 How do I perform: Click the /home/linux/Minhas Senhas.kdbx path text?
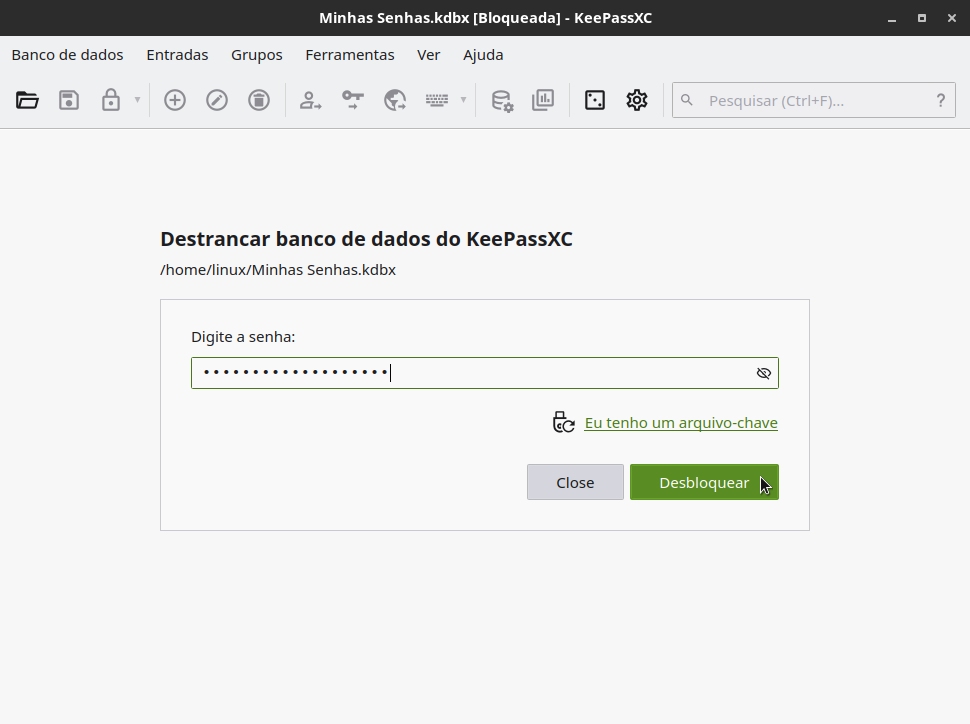pos(278,270)
